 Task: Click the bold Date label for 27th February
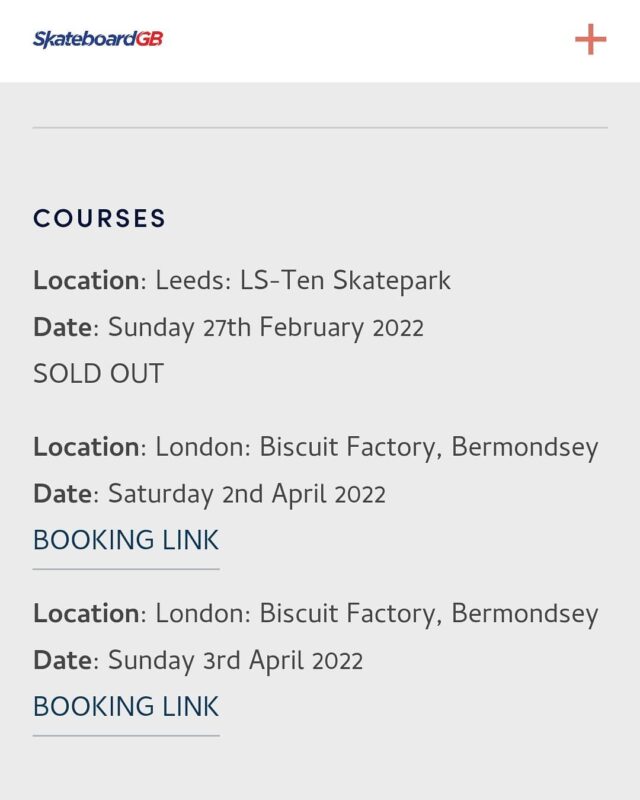[63, 327]
